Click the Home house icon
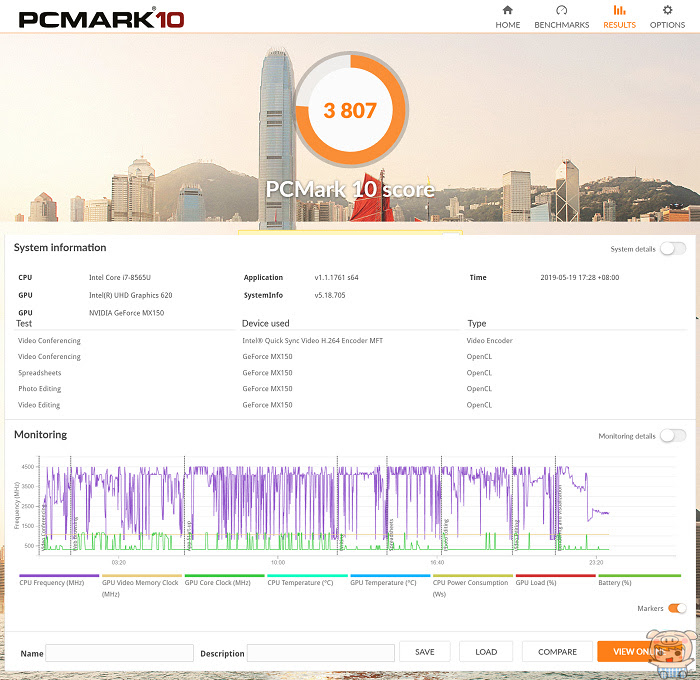Viewport: 700px width, 680px height. [x=508, y=10]
